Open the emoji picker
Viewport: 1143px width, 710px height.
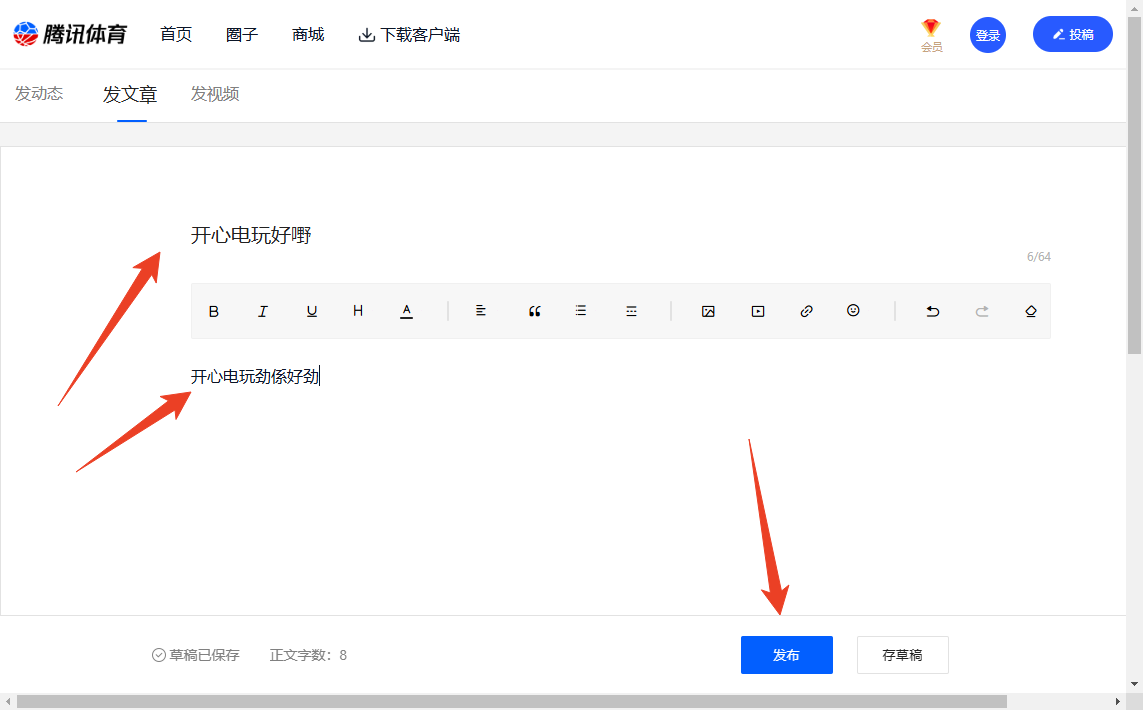click(x=853, y=311)
